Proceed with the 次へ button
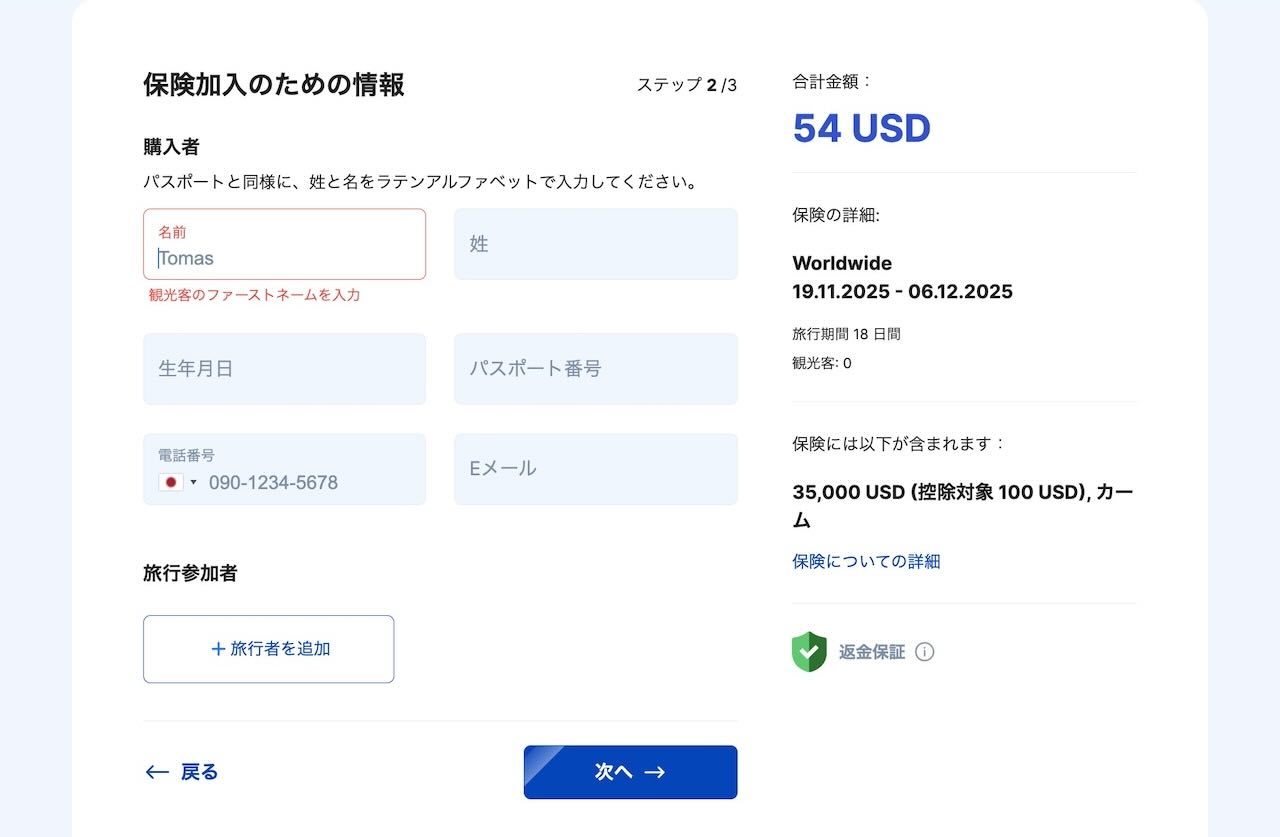The height and width of the screenshot is (837, 1280). [x=630, y=772]
